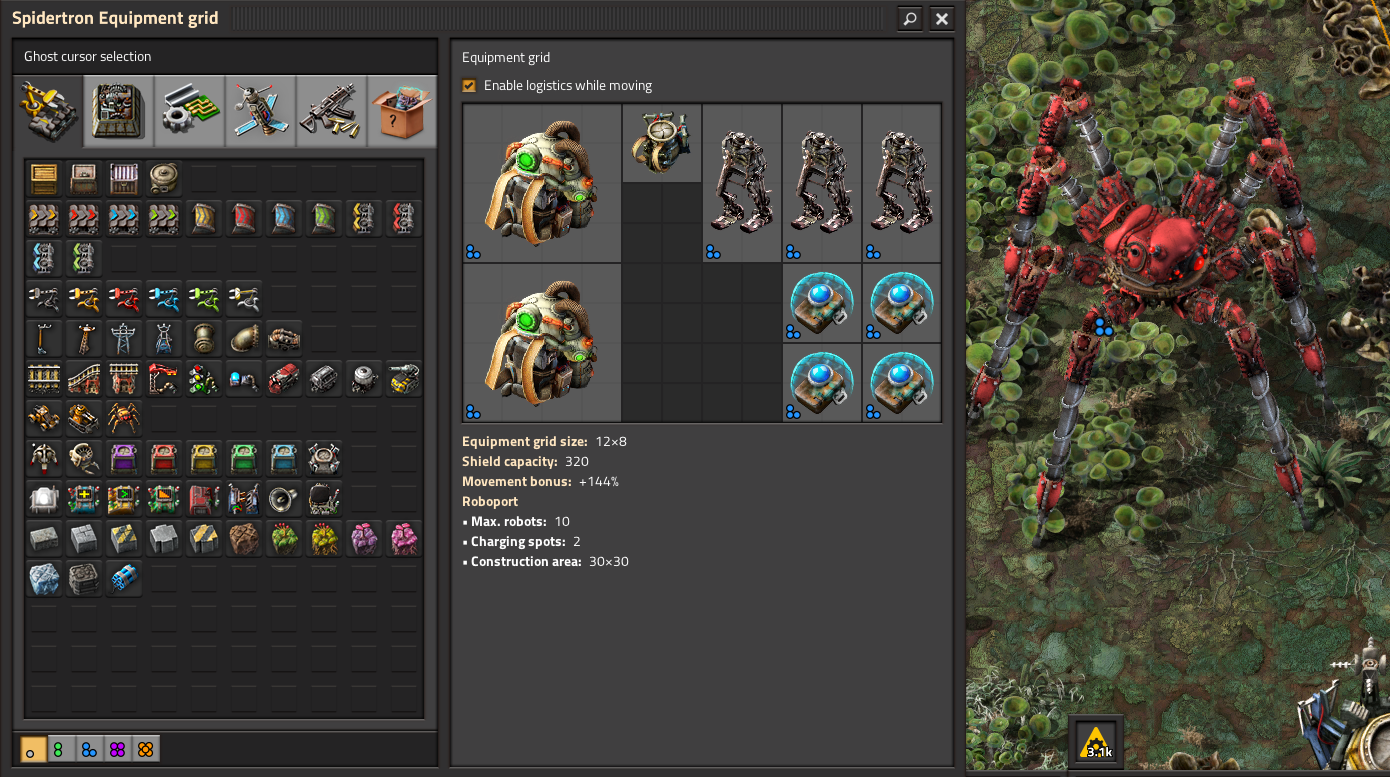Click the top-left fusion reactor in grid
The width and height of the screenshot is (1390, 777).
click(542, 184)
